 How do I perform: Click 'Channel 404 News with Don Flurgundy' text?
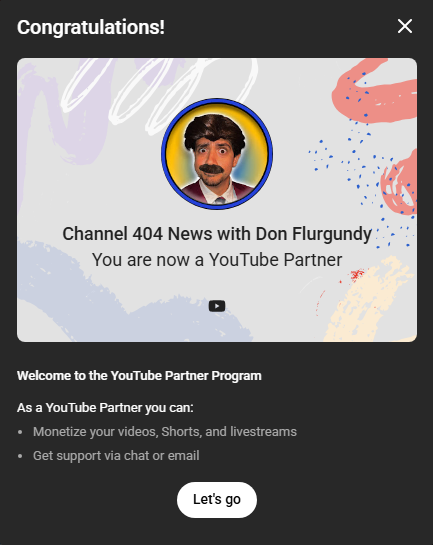tap(217, 234)
